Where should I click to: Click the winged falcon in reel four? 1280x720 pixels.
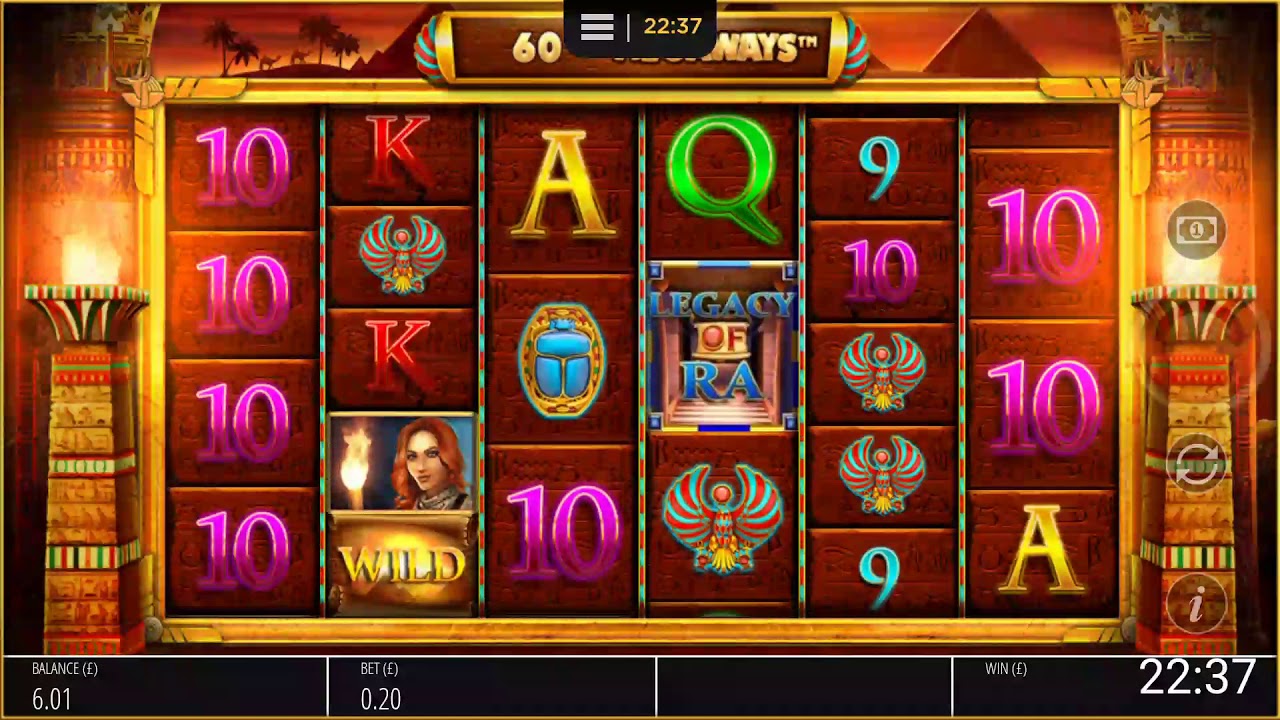point(722,519)
